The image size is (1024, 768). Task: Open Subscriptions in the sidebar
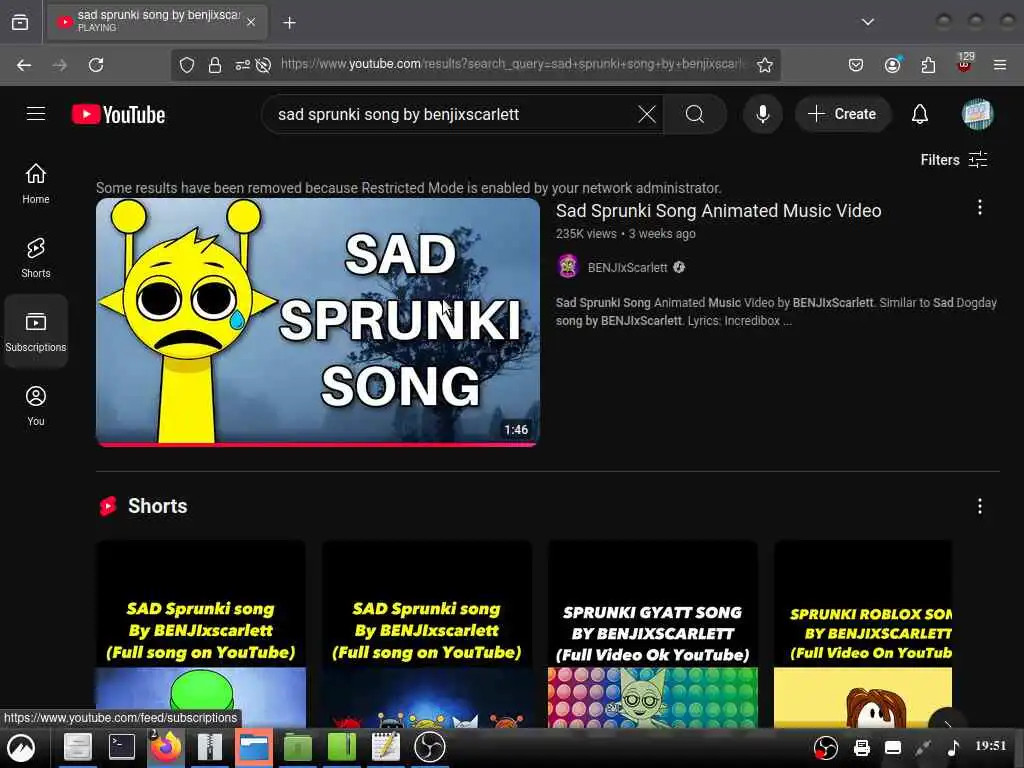(36, 332)
